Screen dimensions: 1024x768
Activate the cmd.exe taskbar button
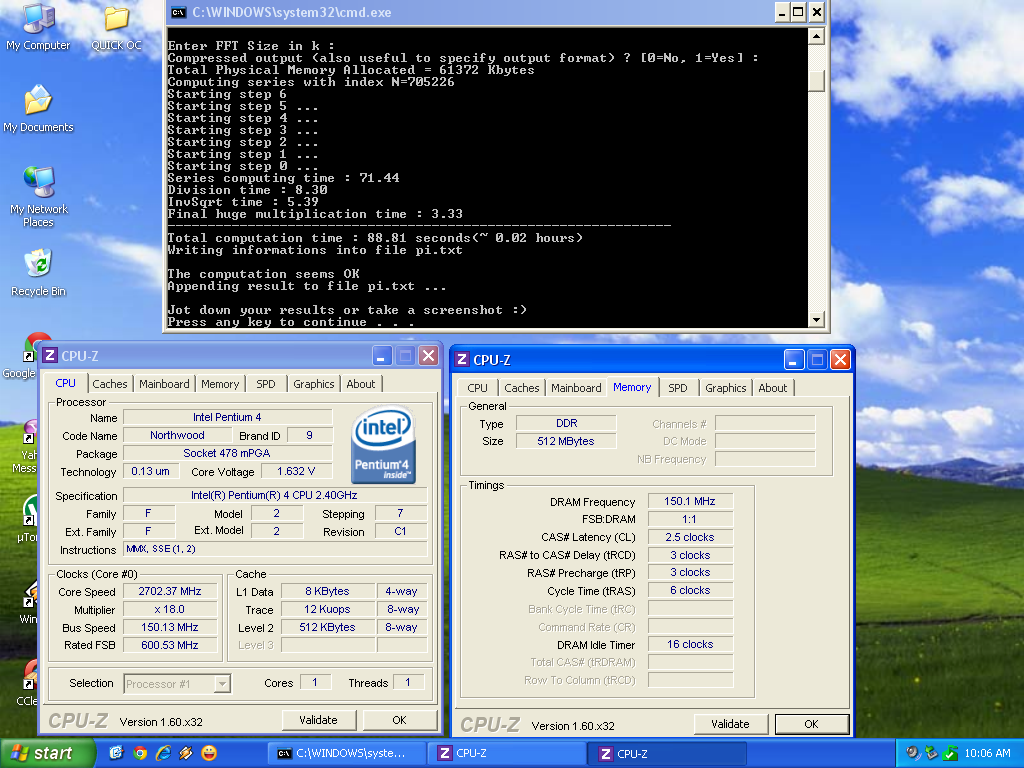[347, 753]
